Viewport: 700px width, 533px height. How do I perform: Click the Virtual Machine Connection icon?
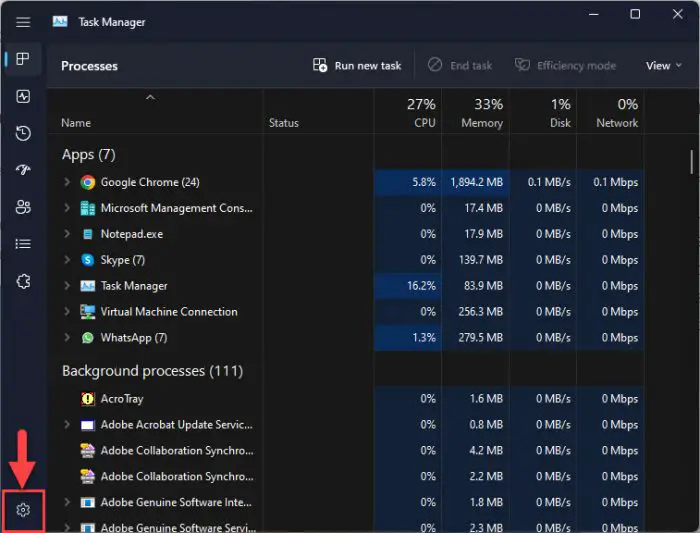tap(88, 312)
